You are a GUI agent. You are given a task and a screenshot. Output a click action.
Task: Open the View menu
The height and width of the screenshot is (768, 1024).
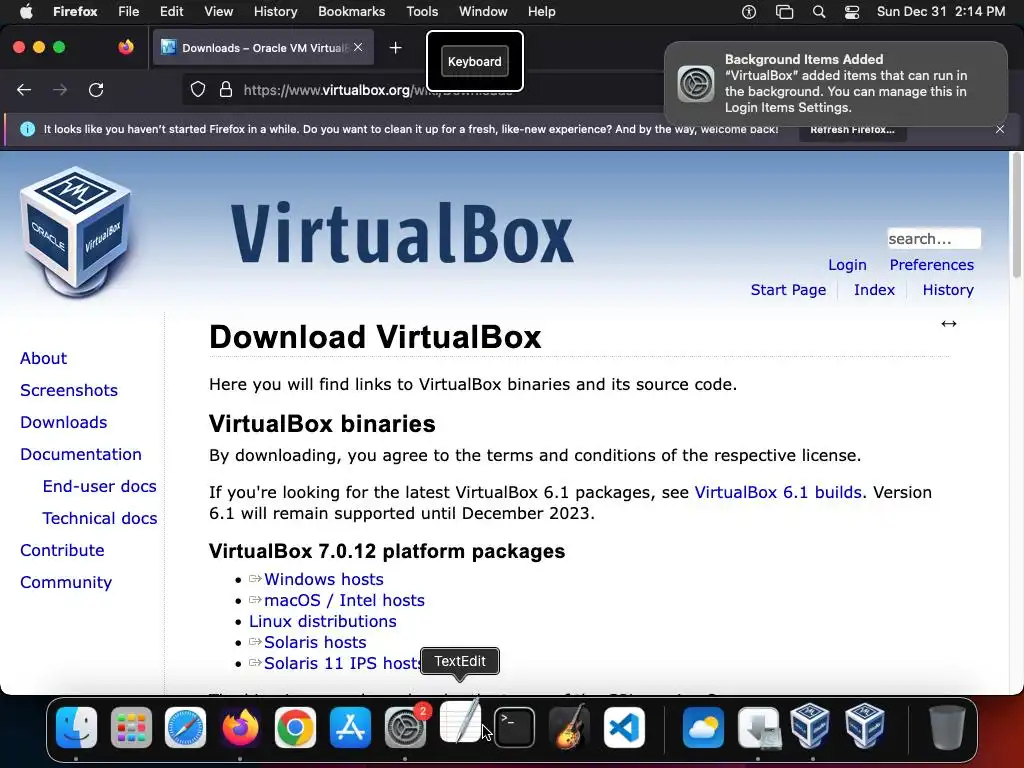click(218, 12)
